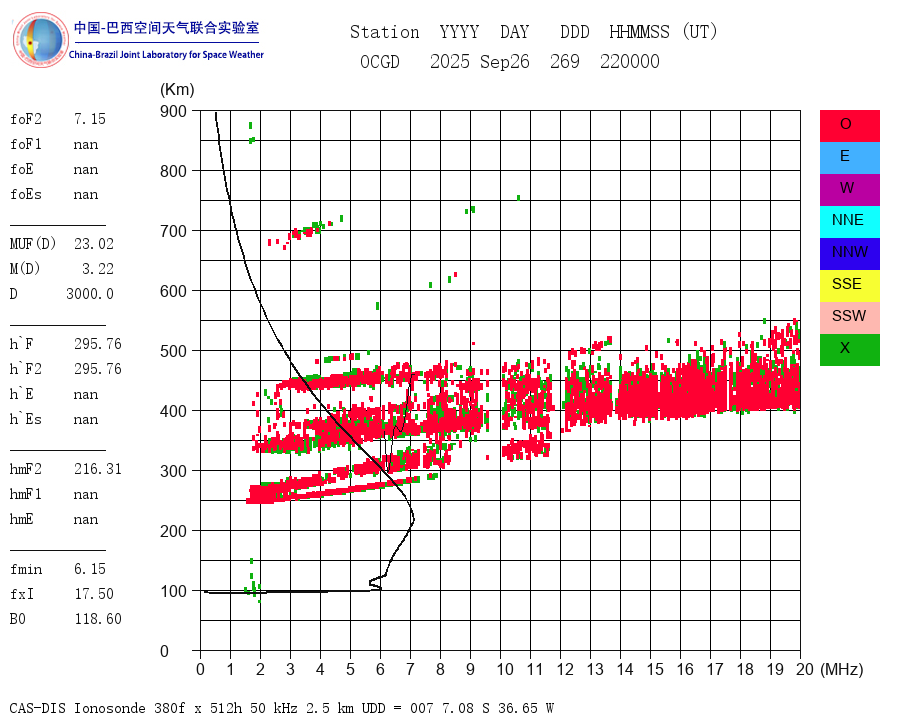
Task: Click the h`F2 value 295.76
Action: [98, 369]
